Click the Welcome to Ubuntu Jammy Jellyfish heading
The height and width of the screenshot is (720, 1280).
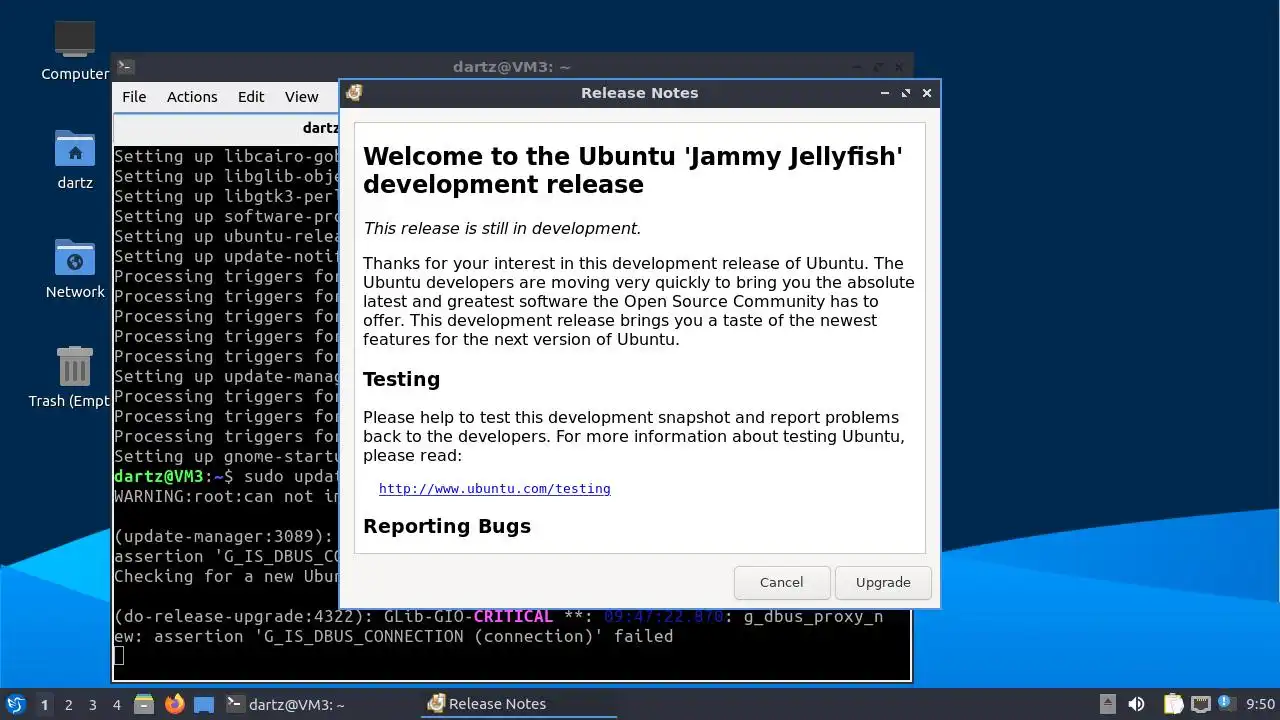pos(633,170)
